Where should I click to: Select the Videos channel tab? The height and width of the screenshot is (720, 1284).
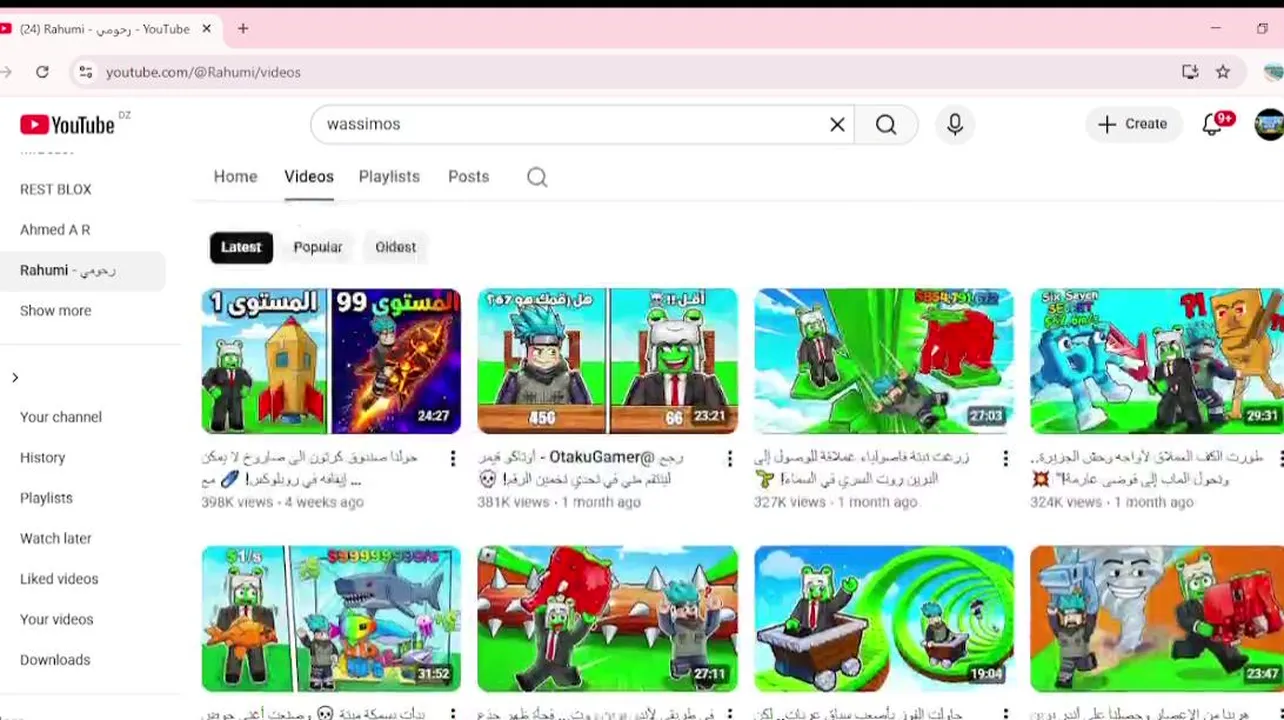coord(309,176)
